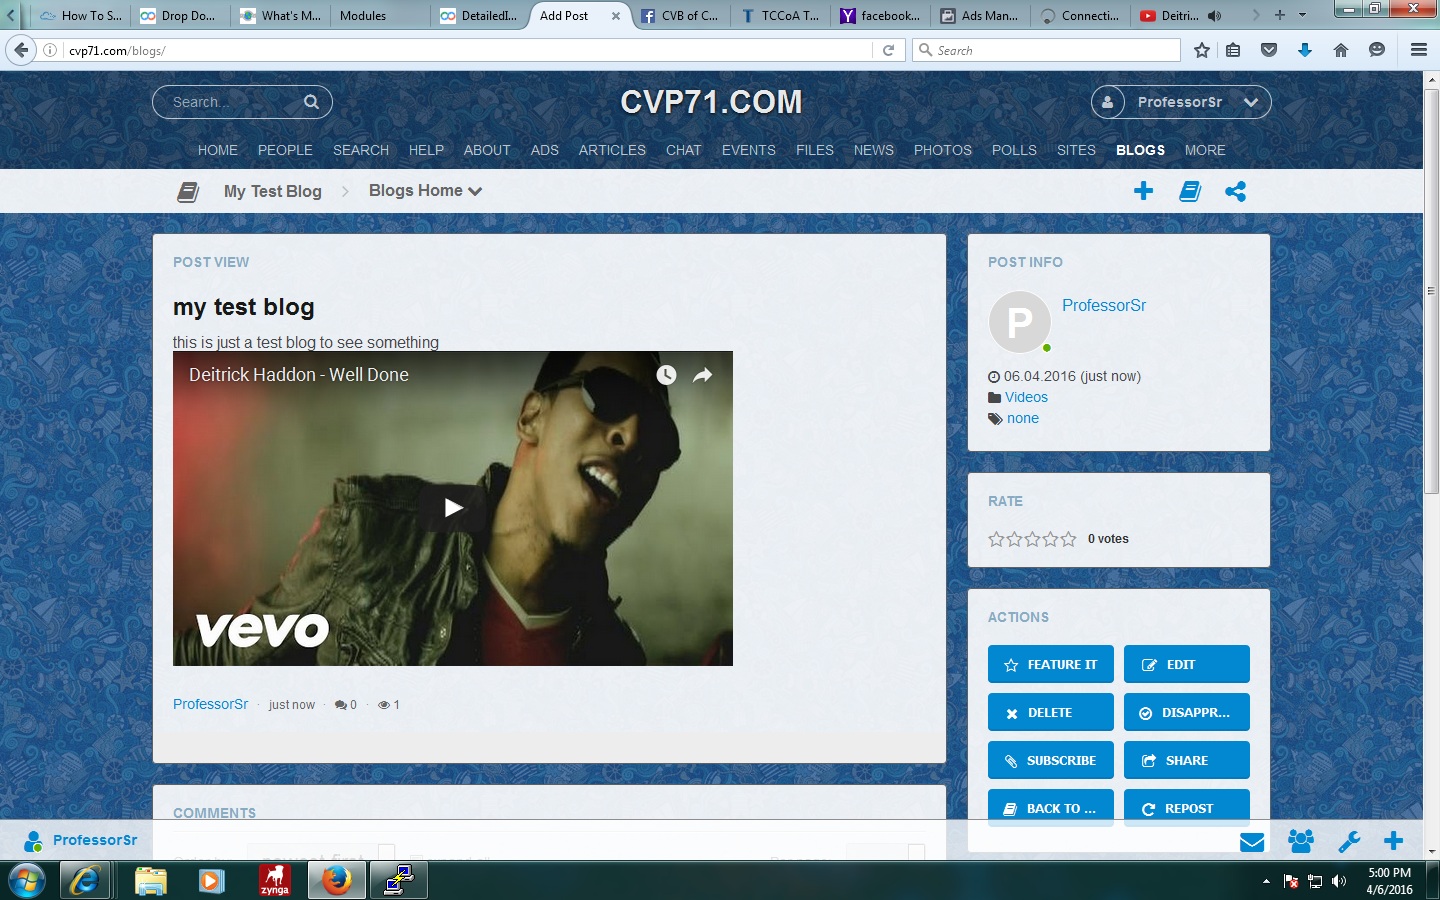Click the wrench settings icon in bottom bar
This screenshot has width=1440, height=900.
click(x=1349, y=842)
